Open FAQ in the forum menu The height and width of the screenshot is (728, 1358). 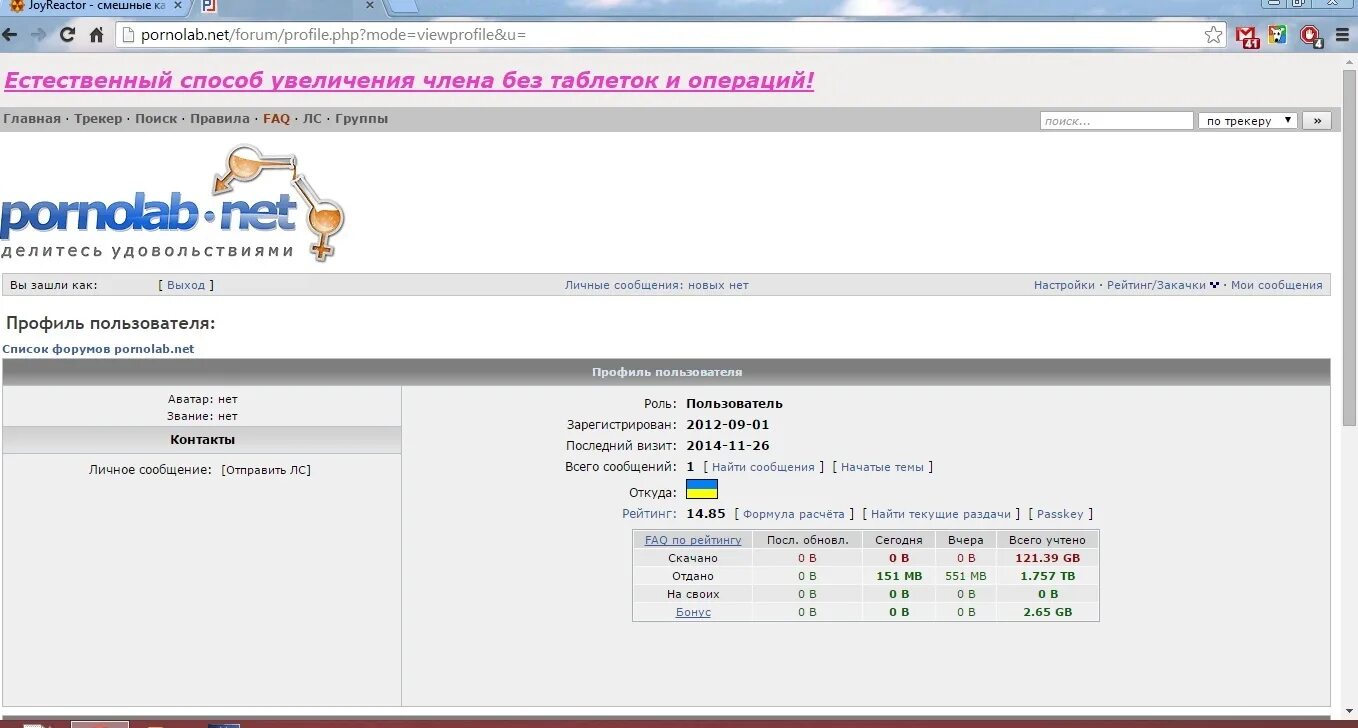pyautogui.click(x=276, y=118)
